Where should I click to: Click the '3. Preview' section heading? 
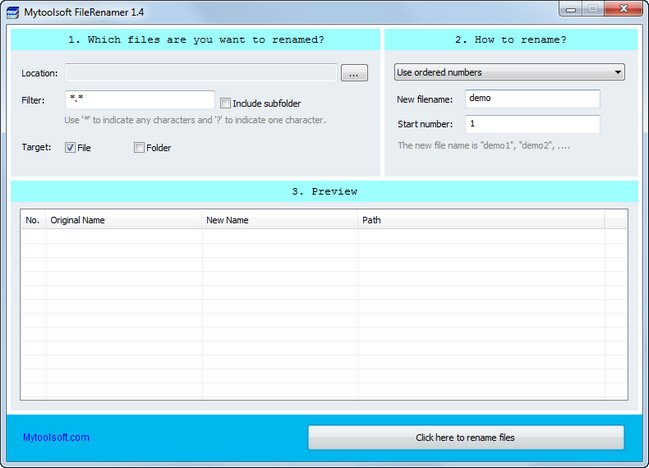324,192
